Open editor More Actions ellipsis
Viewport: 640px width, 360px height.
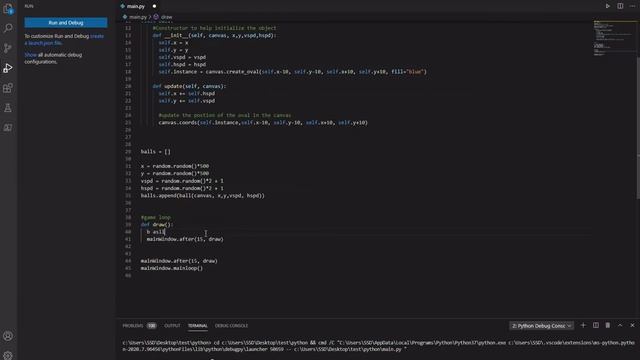coord(632,6)
